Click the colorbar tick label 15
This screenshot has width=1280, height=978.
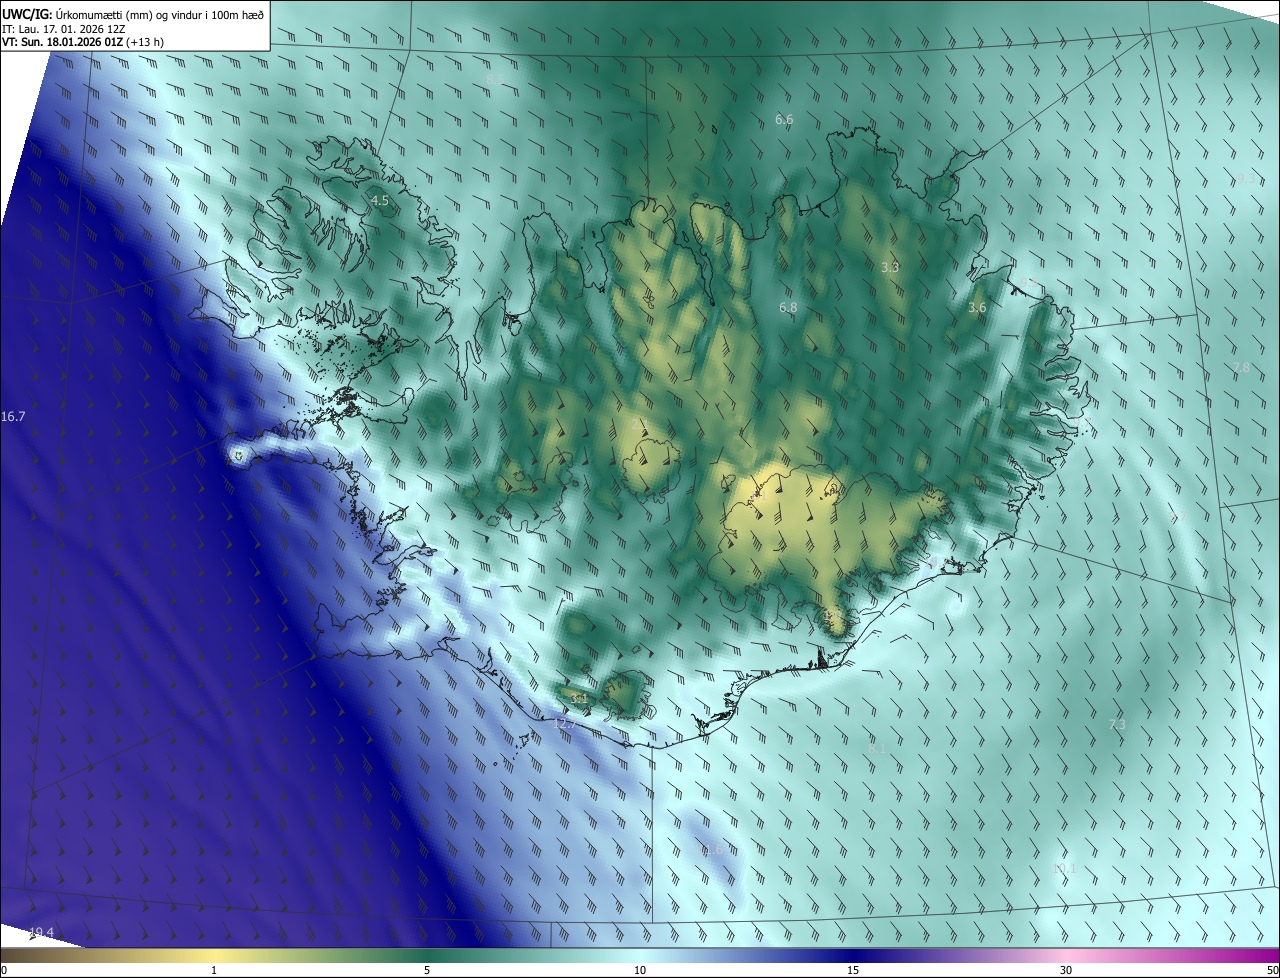coord(853,971)
